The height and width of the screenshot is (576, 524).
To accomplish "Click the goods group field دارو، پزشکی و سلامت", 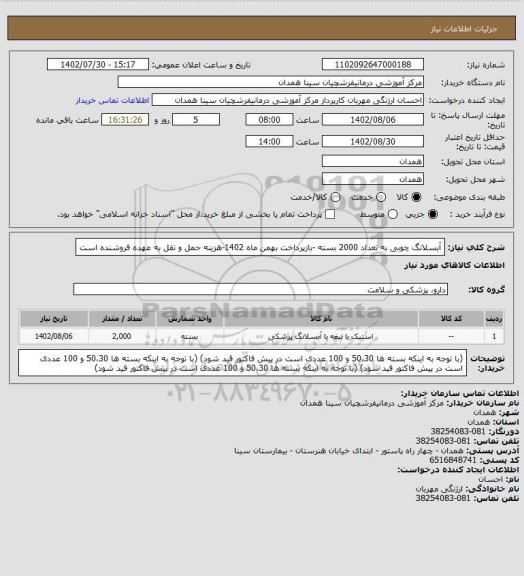I will pyautogui.click(x=260, y=289).
